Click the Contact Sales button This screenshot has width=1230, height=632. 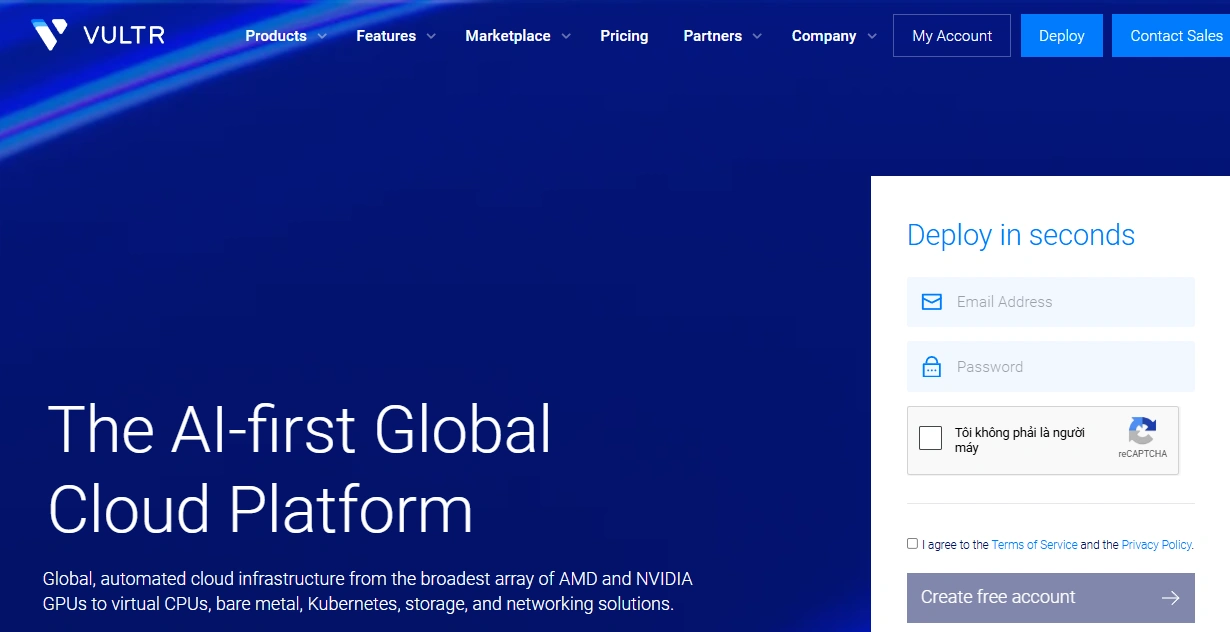1171,35
